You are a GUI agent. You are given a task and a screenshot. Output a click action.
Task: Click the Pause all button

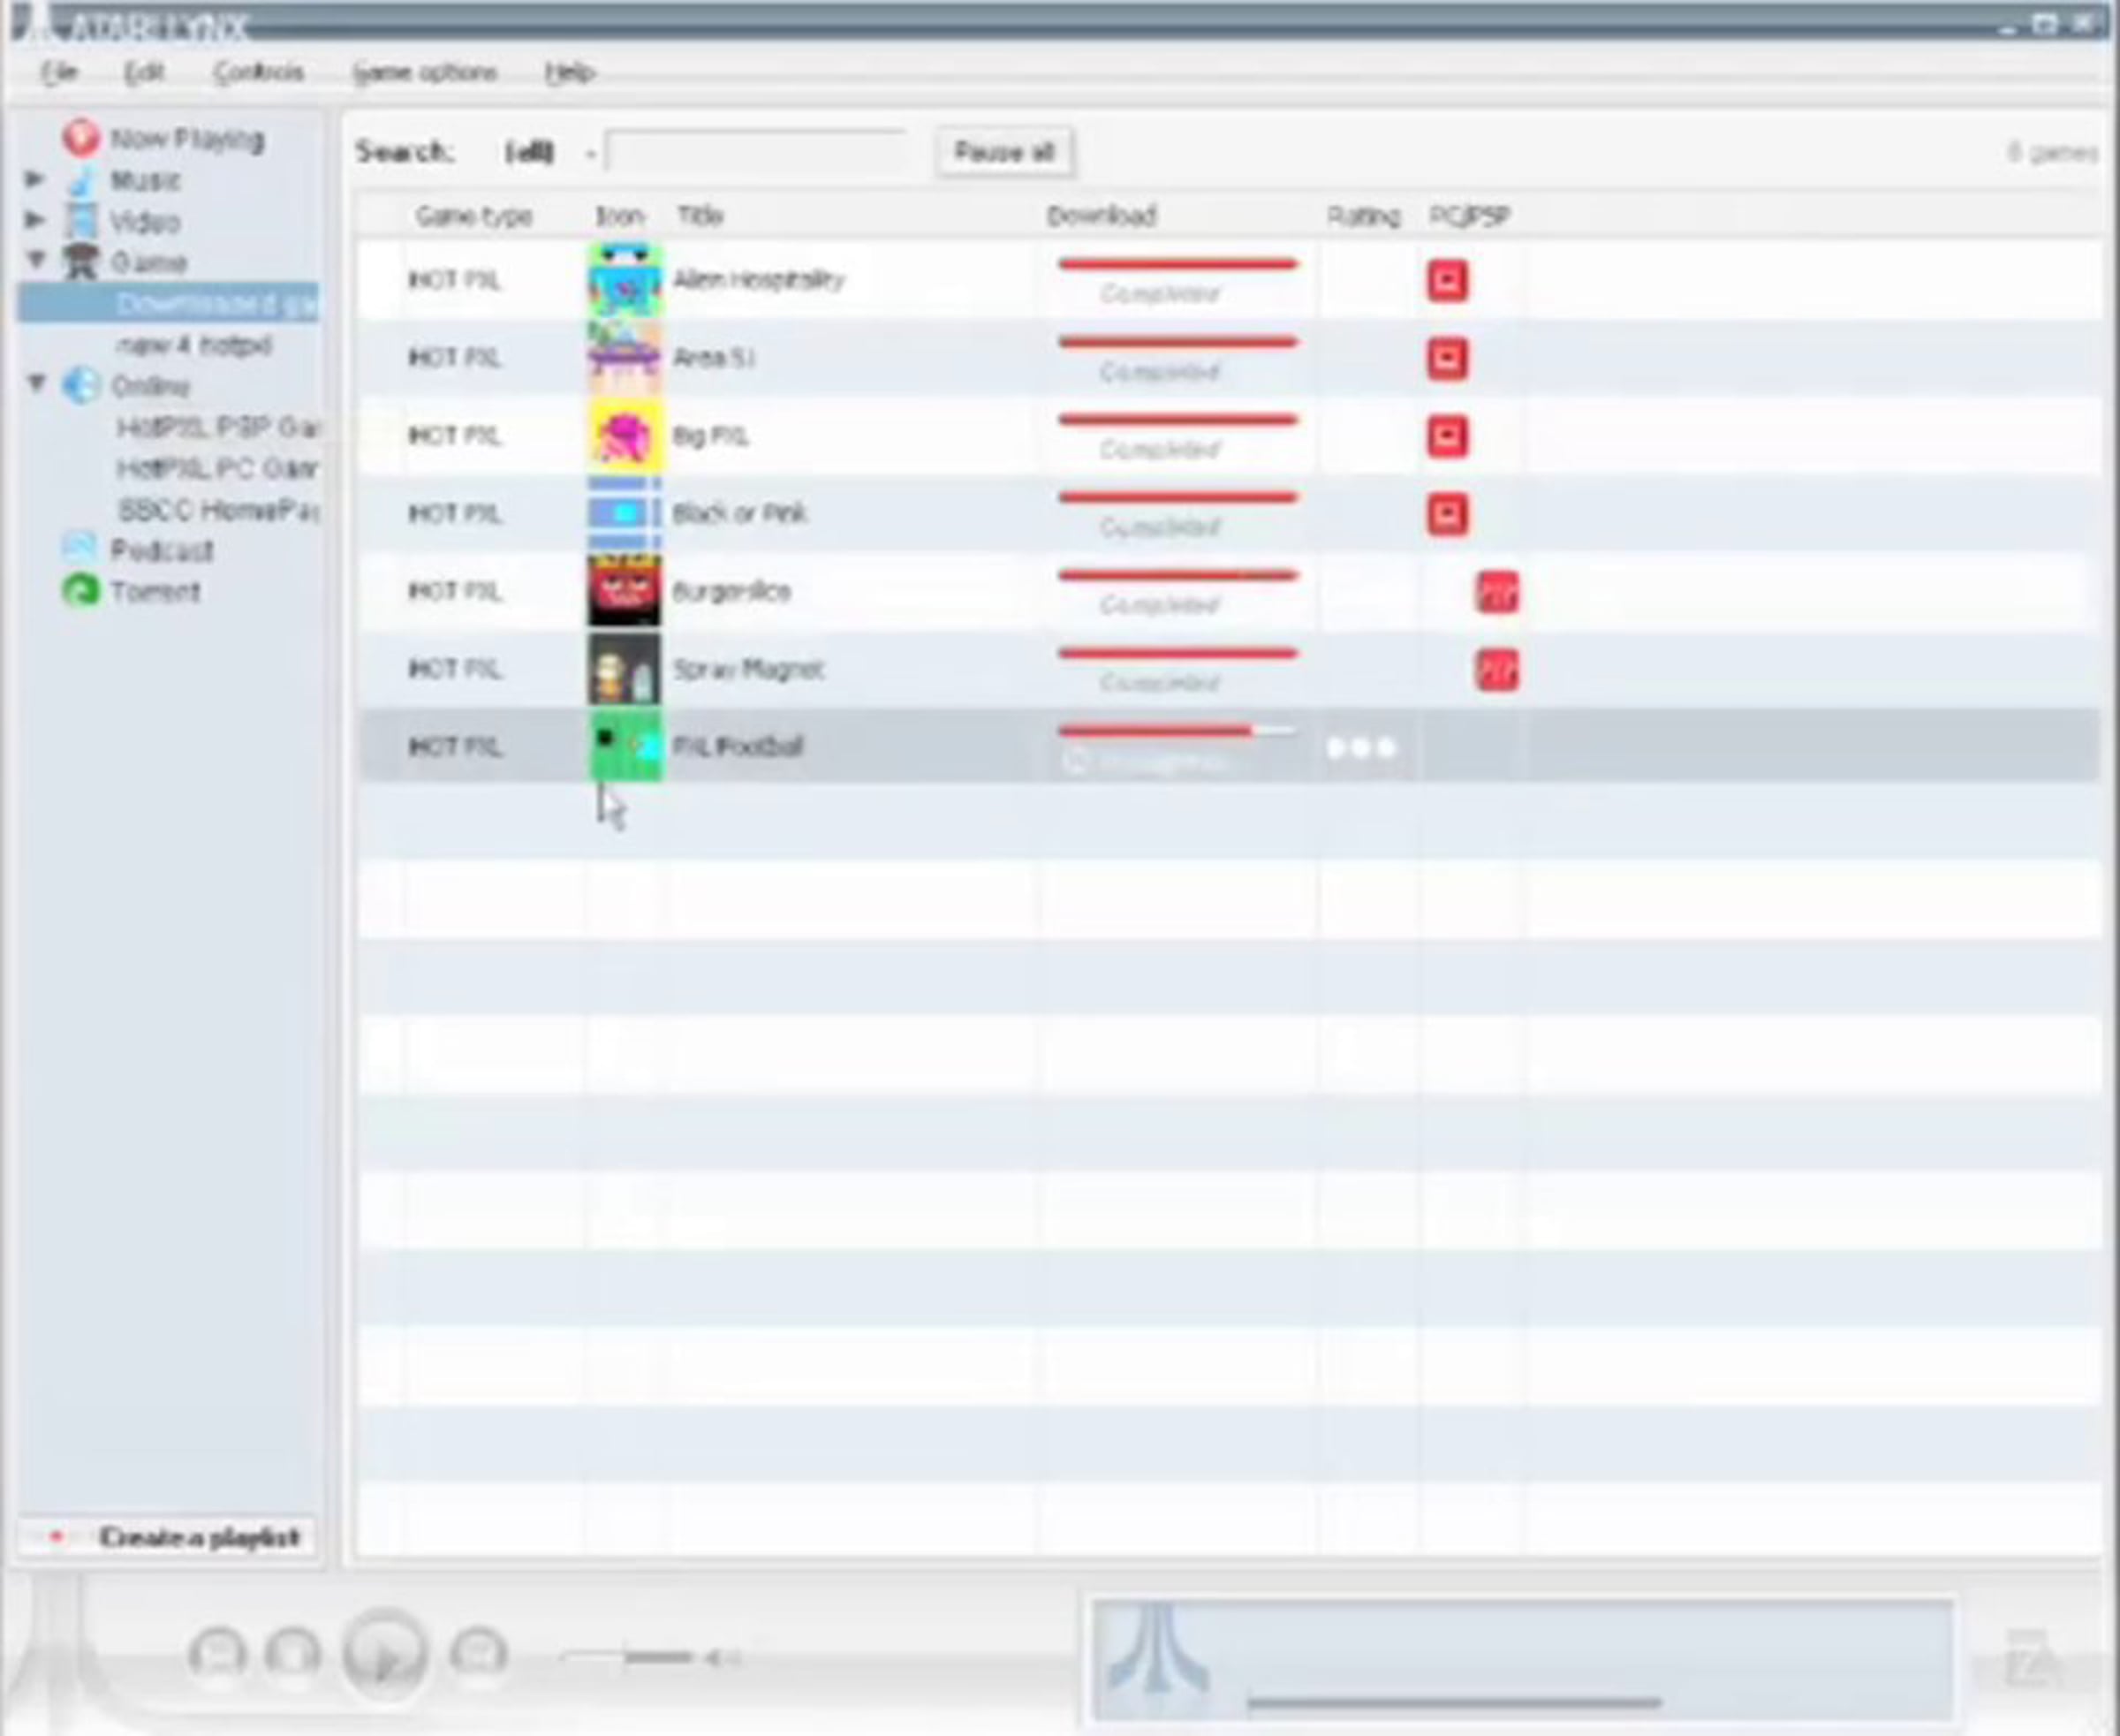(1004, 152)
